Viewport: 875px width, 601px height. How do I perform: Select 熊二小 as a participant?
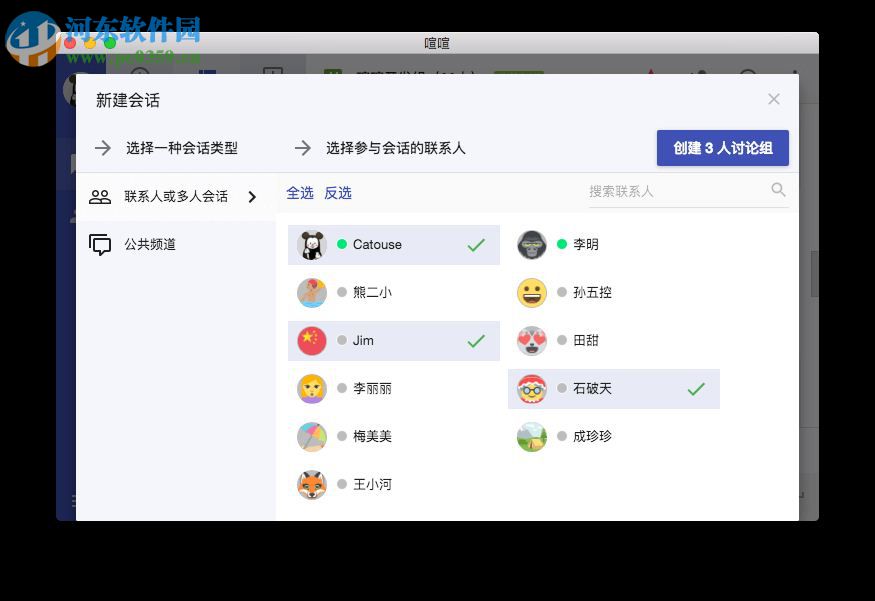tap(394, 292)
